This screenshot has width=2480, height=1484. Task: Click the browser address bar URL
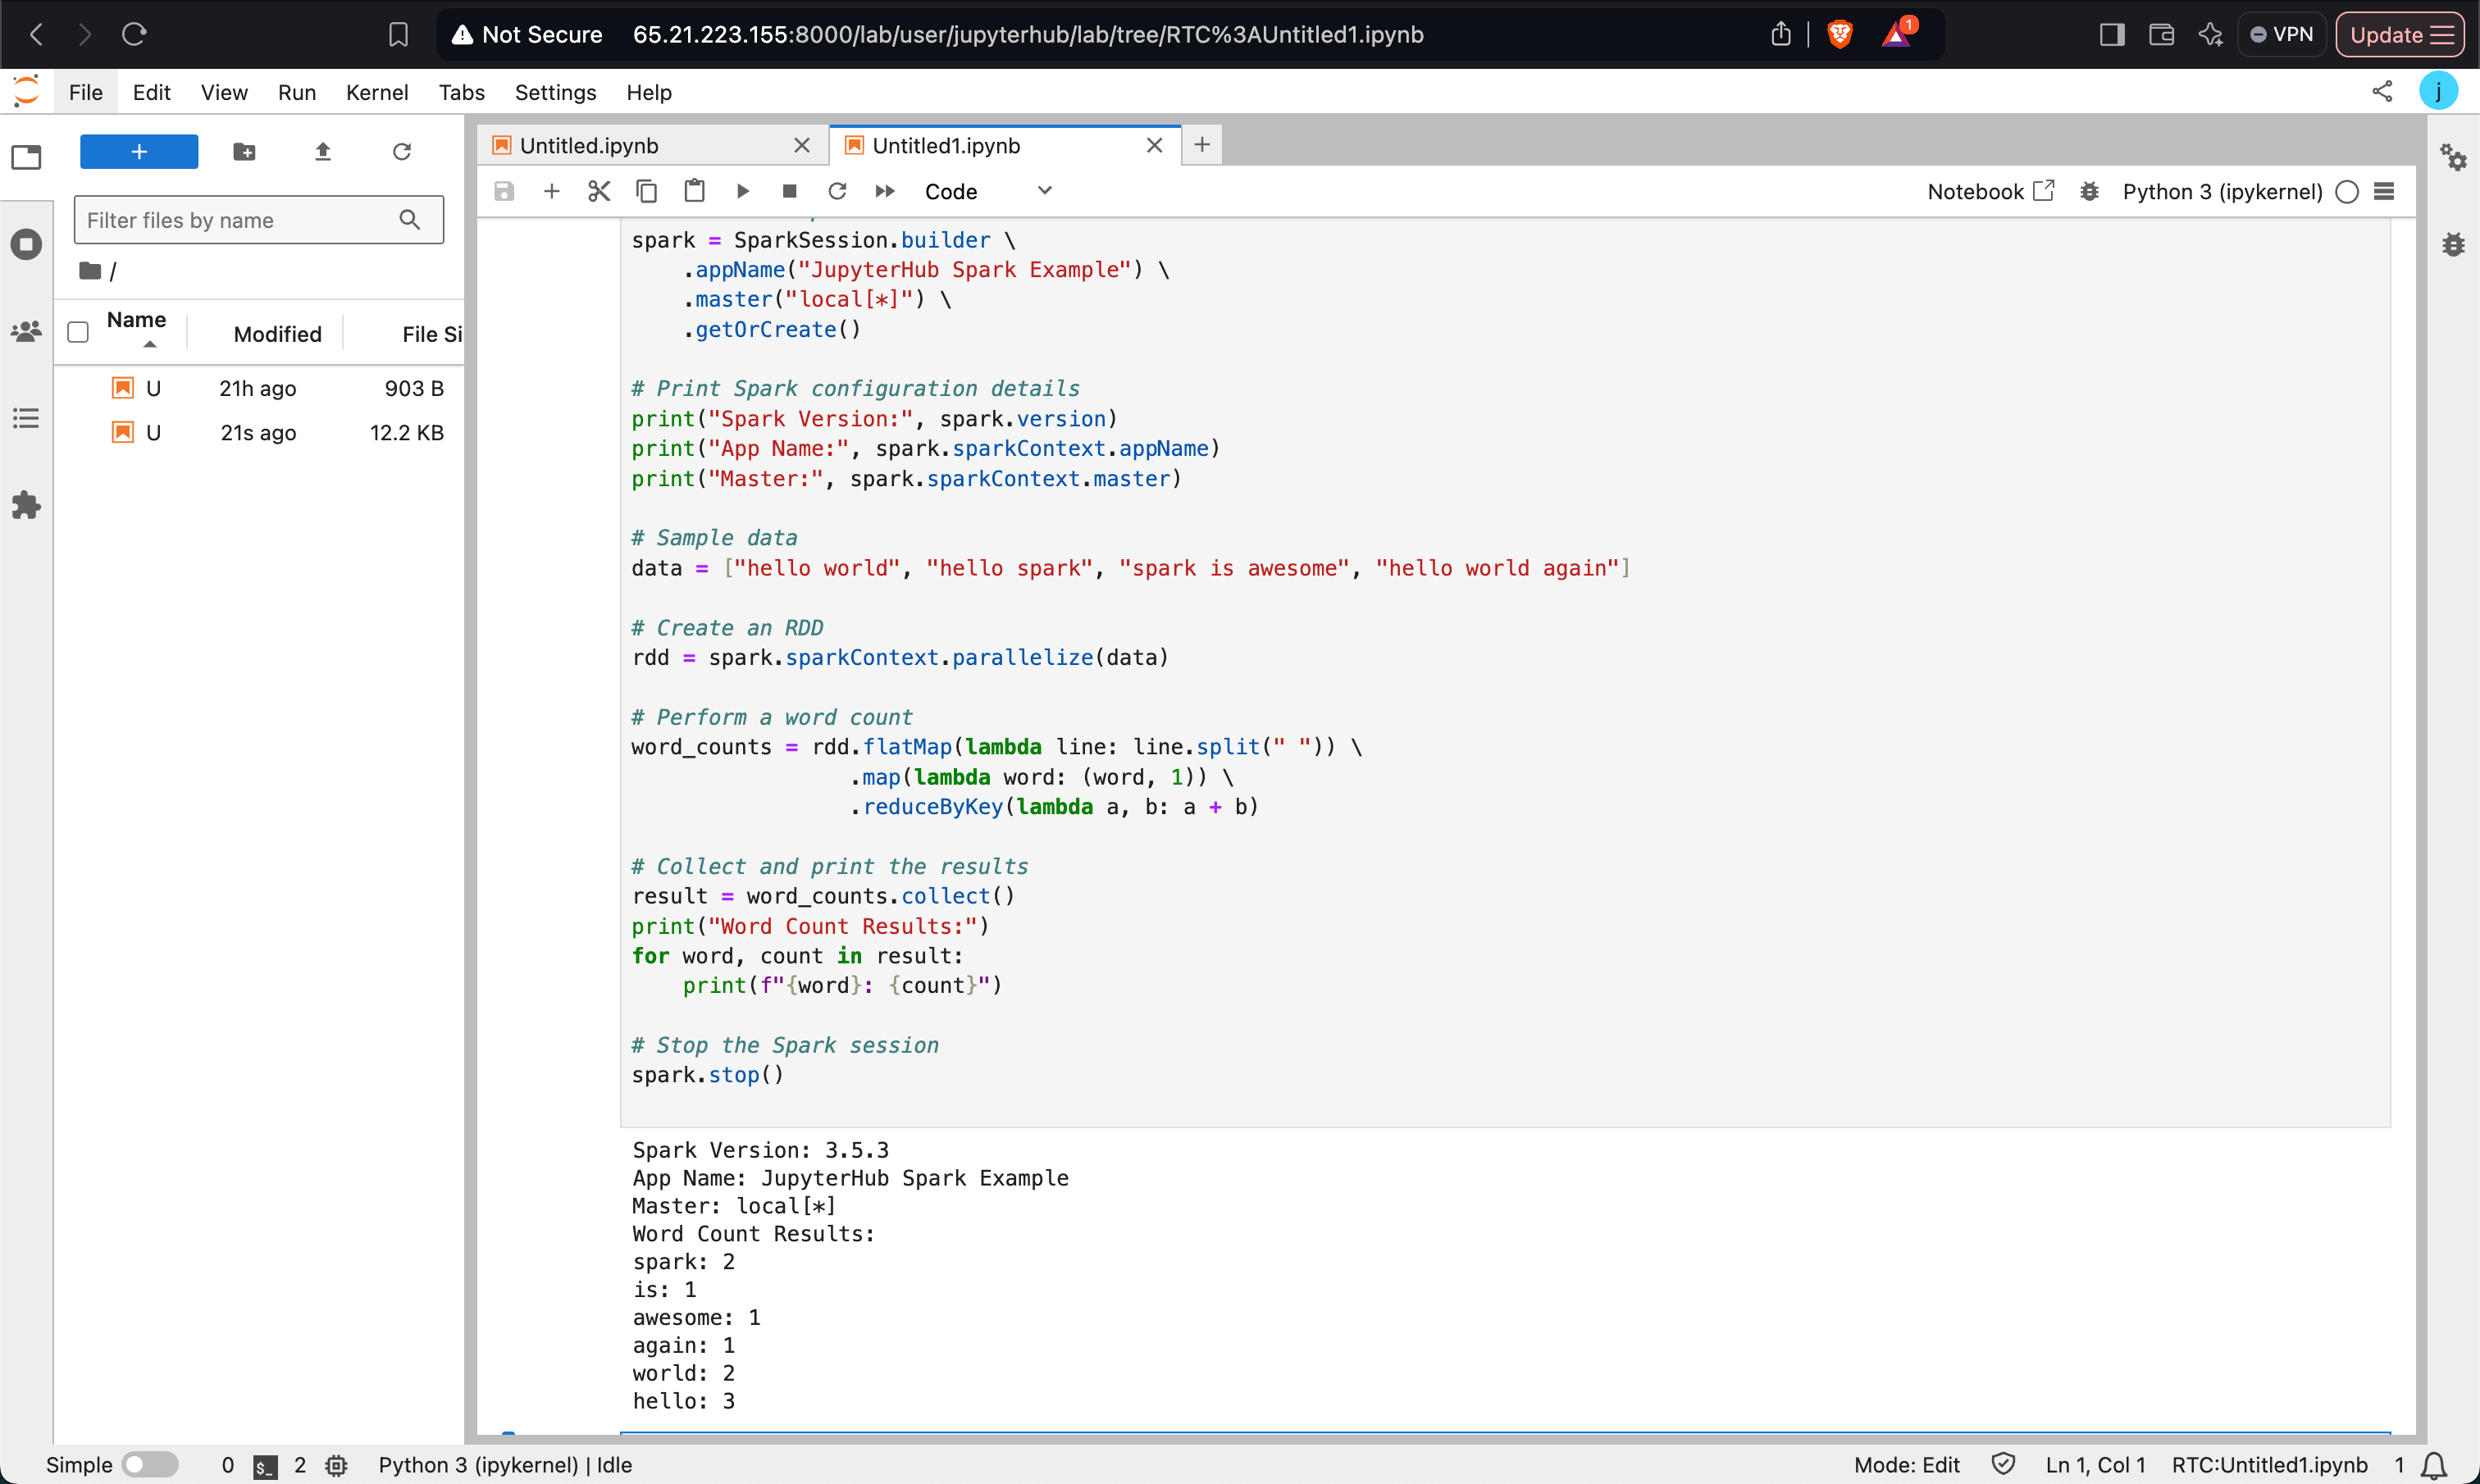pyautogui.click(x=1028, y=35)
